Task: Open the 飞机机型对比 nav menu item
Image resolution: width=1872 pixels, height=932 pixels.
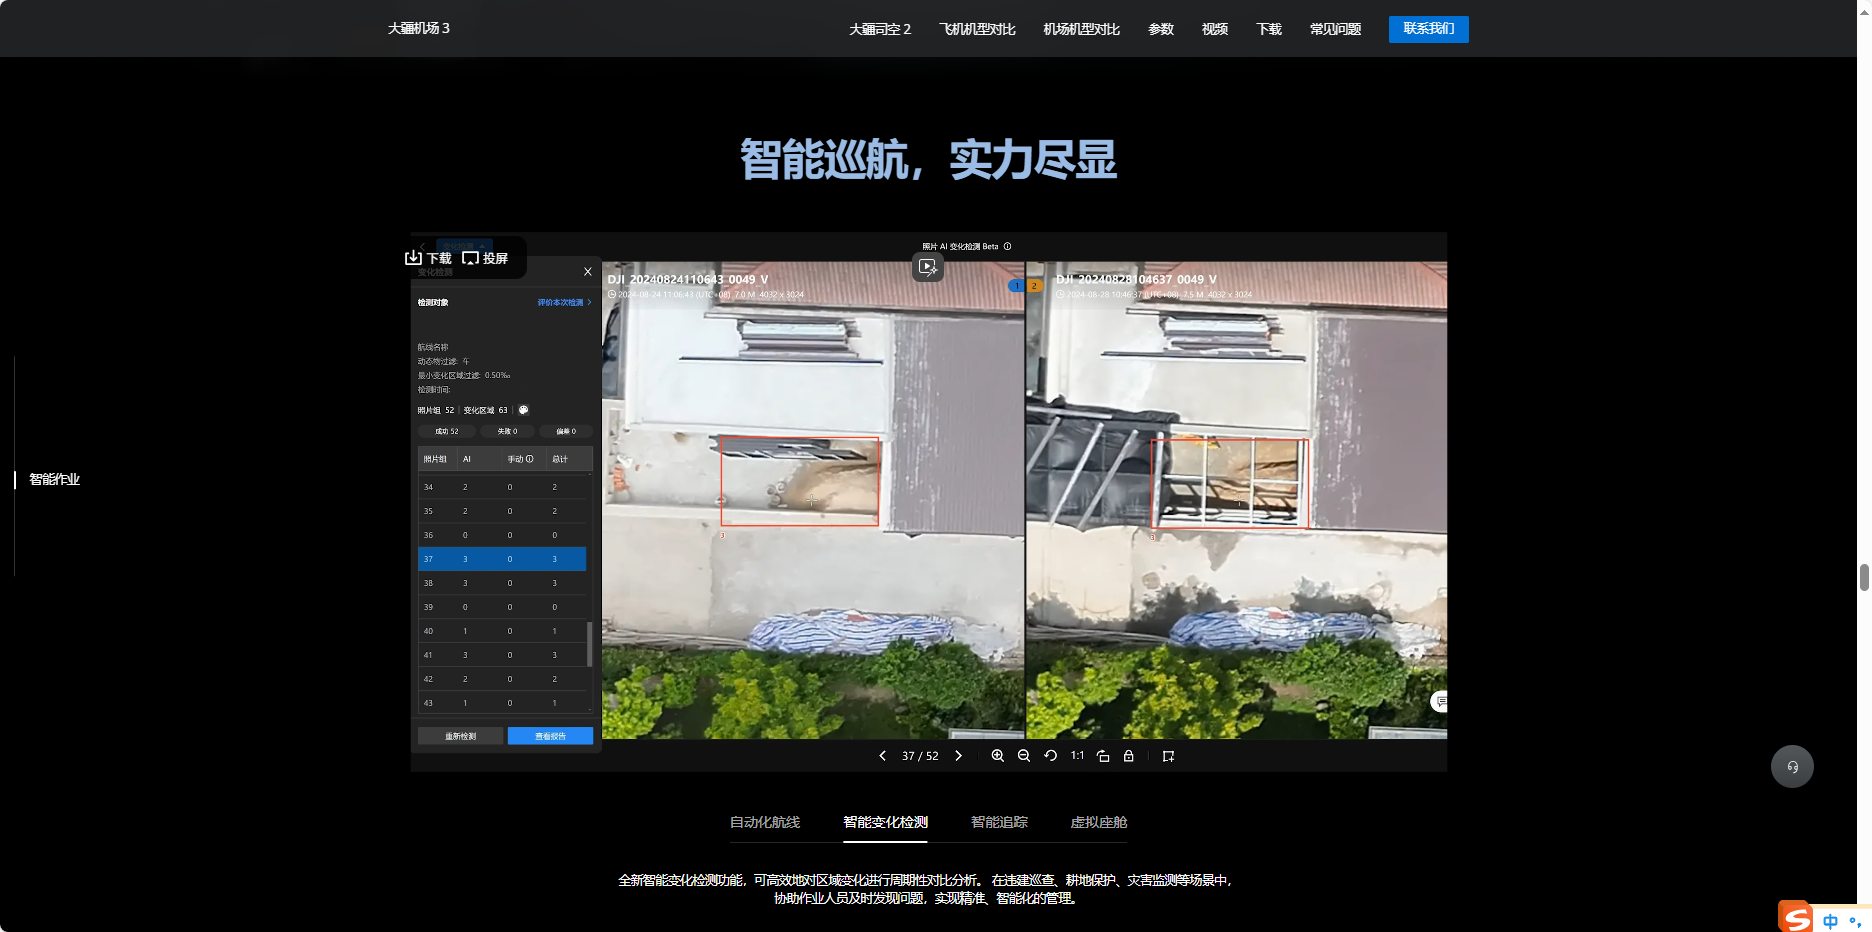Action: (977, 29)
